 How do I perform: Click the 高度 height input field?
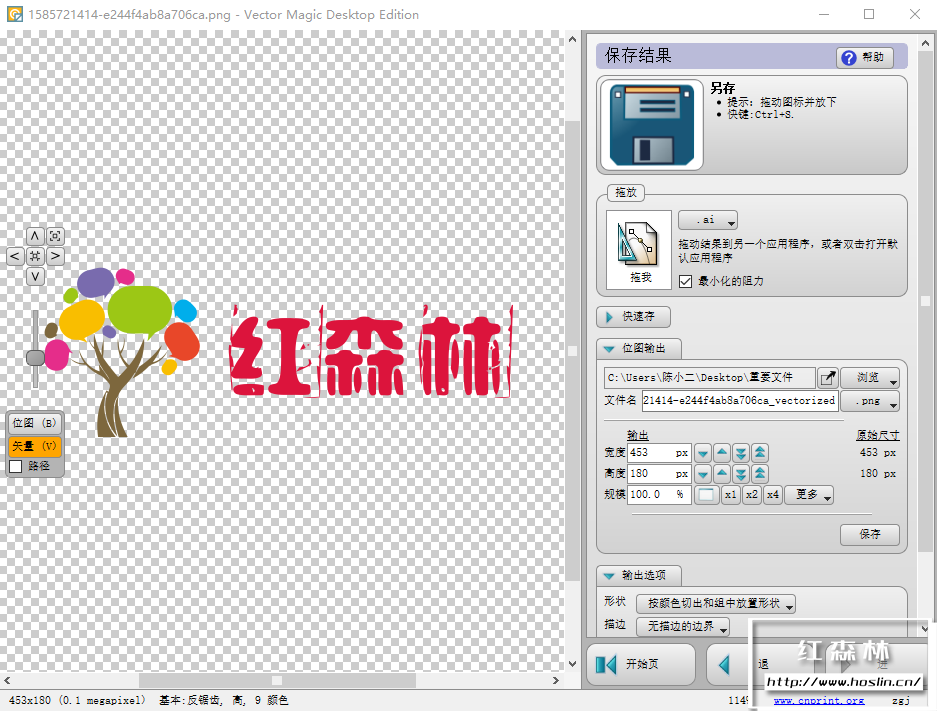click(659, 474)
